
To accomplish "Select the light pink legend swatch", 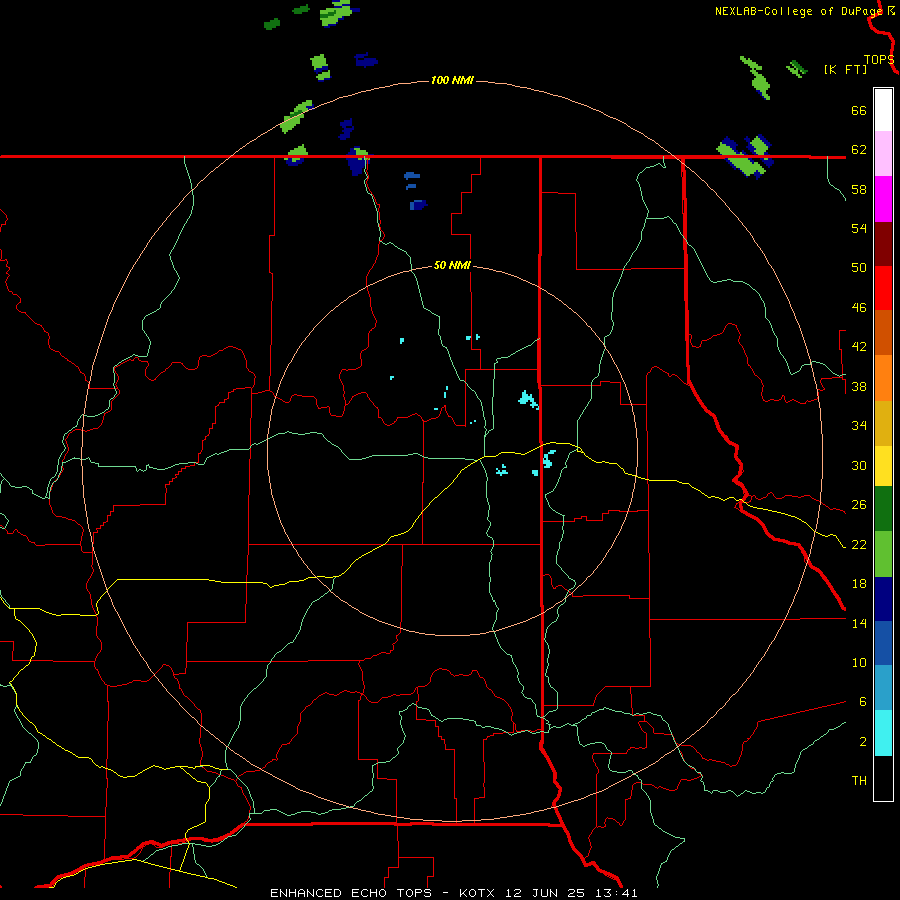I will 883,154.
